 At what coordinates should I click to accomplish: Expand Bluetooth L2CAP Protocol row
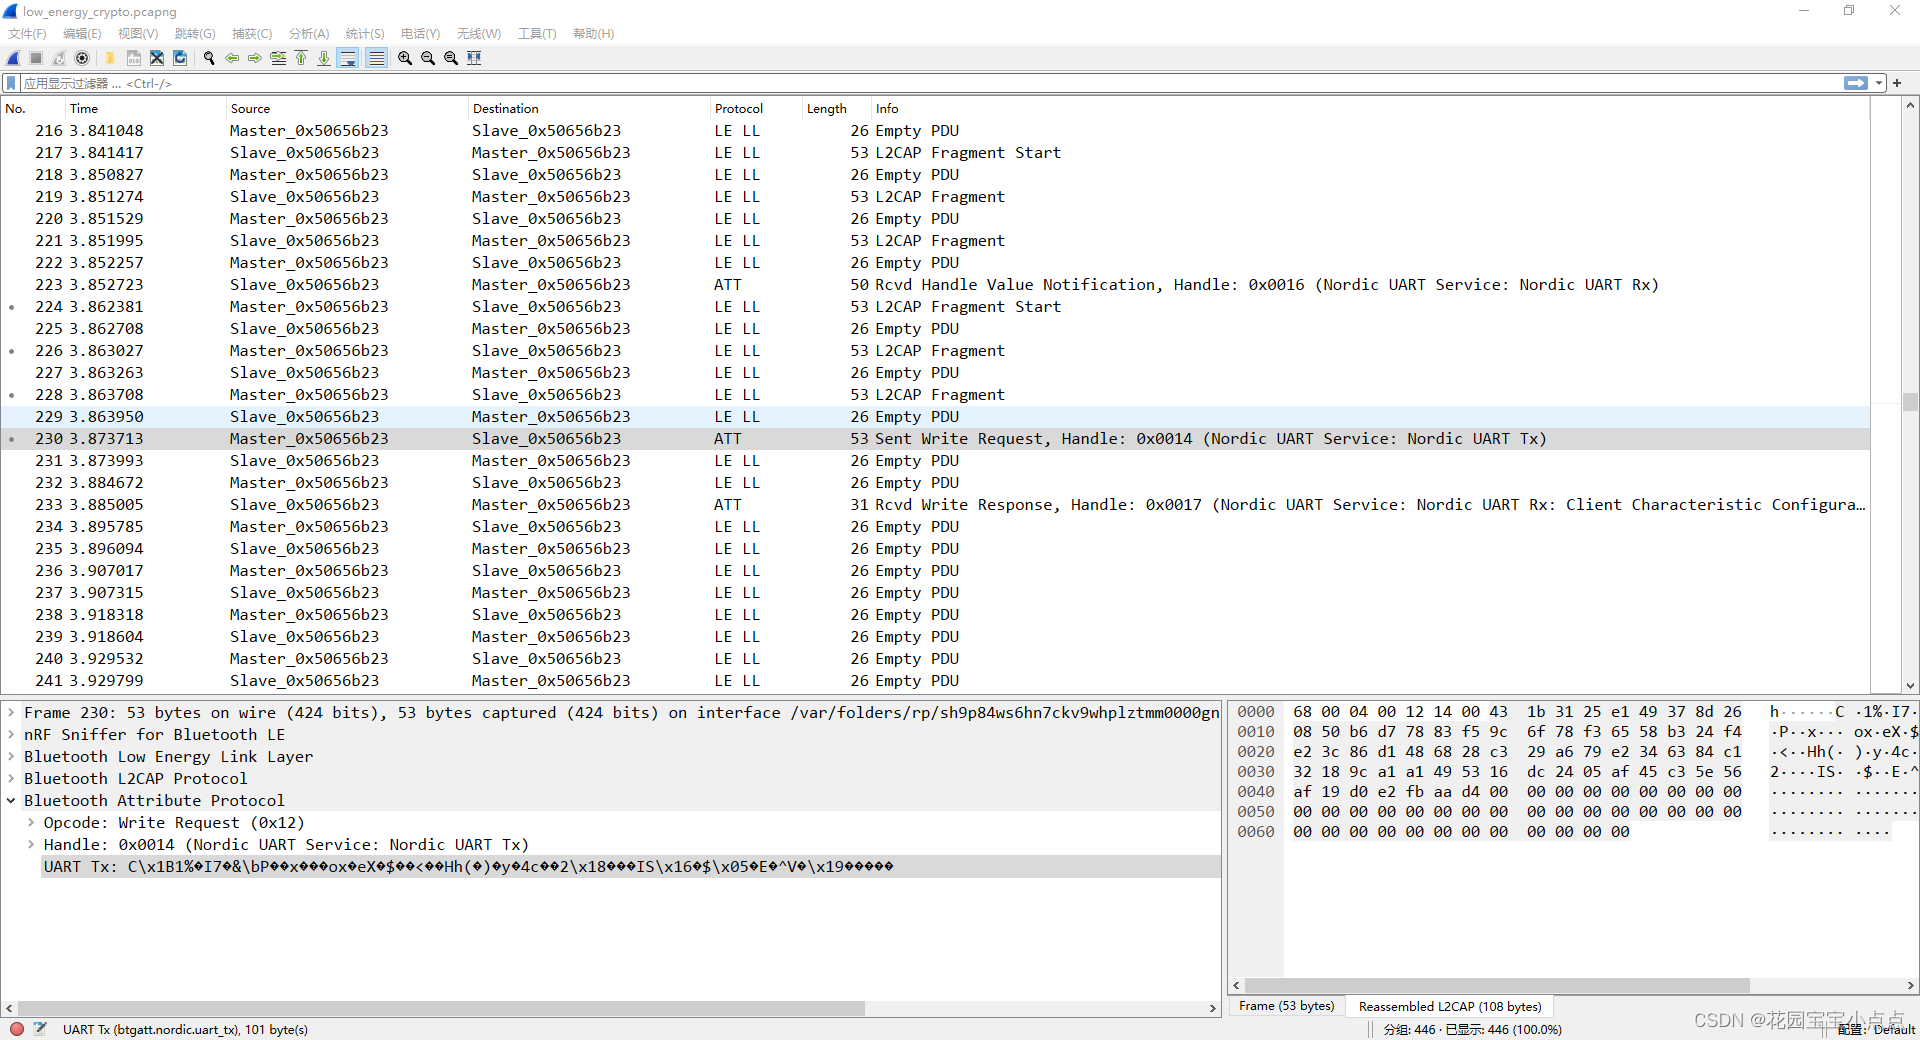pyautogui.click(x=11, y=778)
